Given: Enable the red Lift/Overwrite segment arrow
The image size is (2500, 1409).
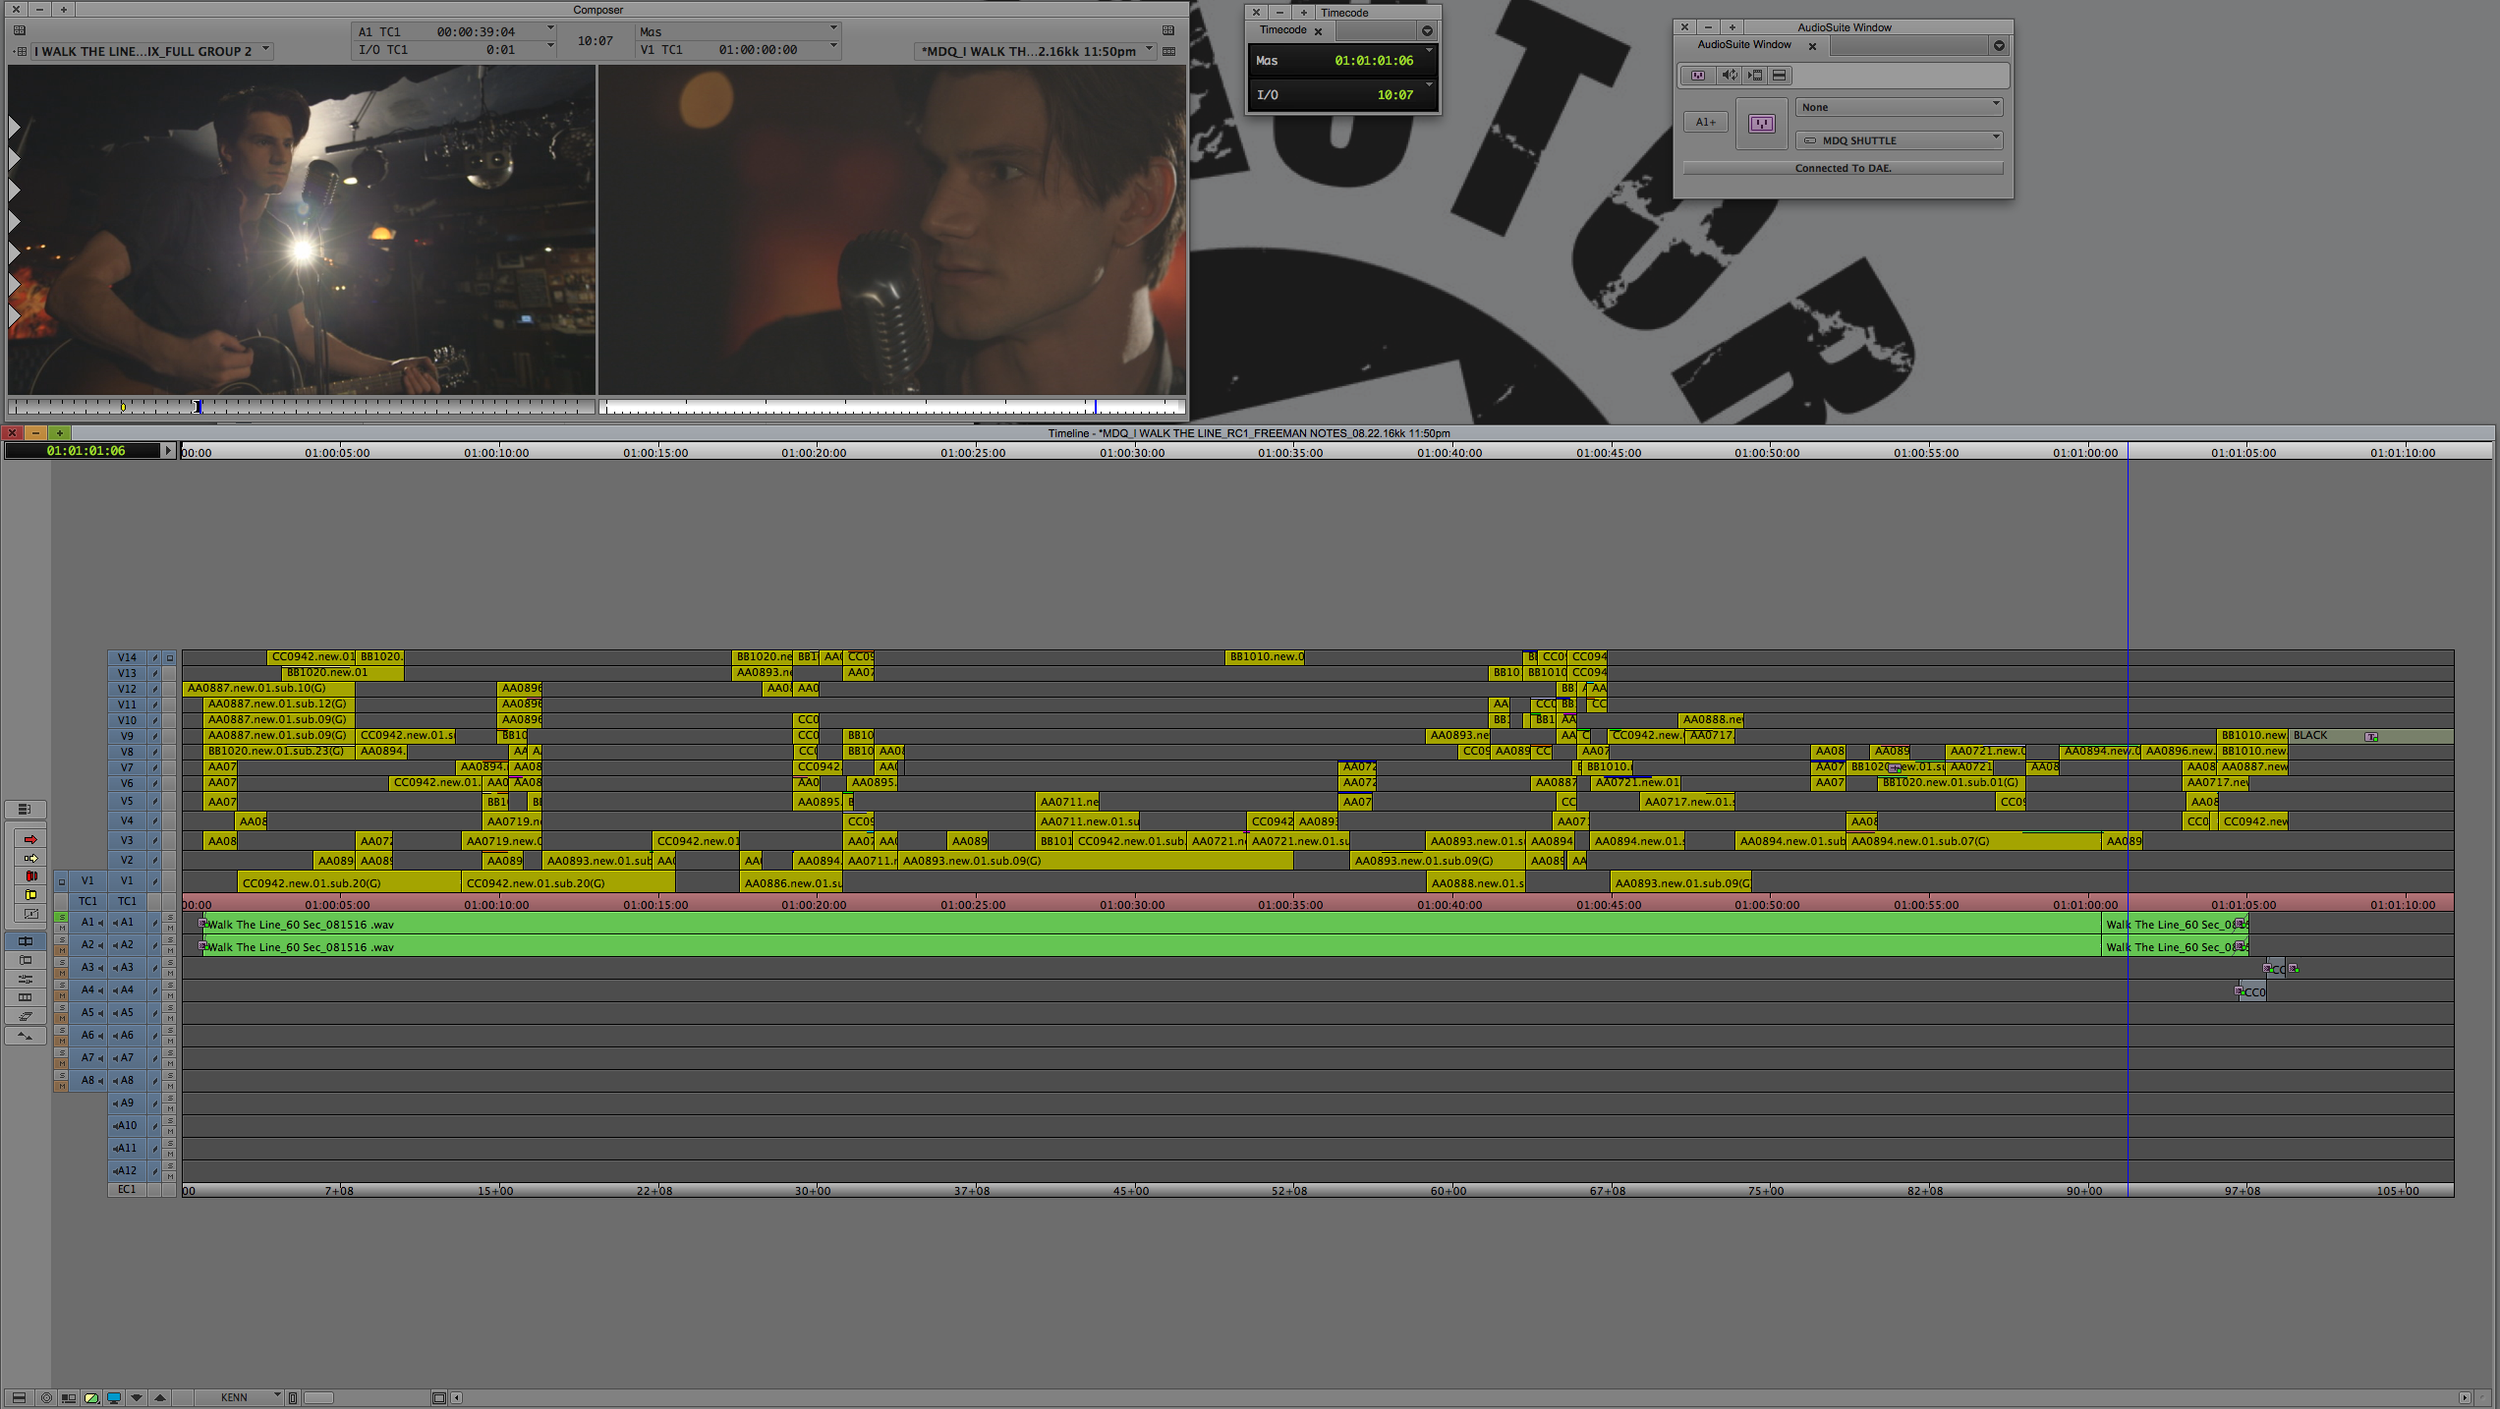Looking at the screenshot, I should 31,839.
